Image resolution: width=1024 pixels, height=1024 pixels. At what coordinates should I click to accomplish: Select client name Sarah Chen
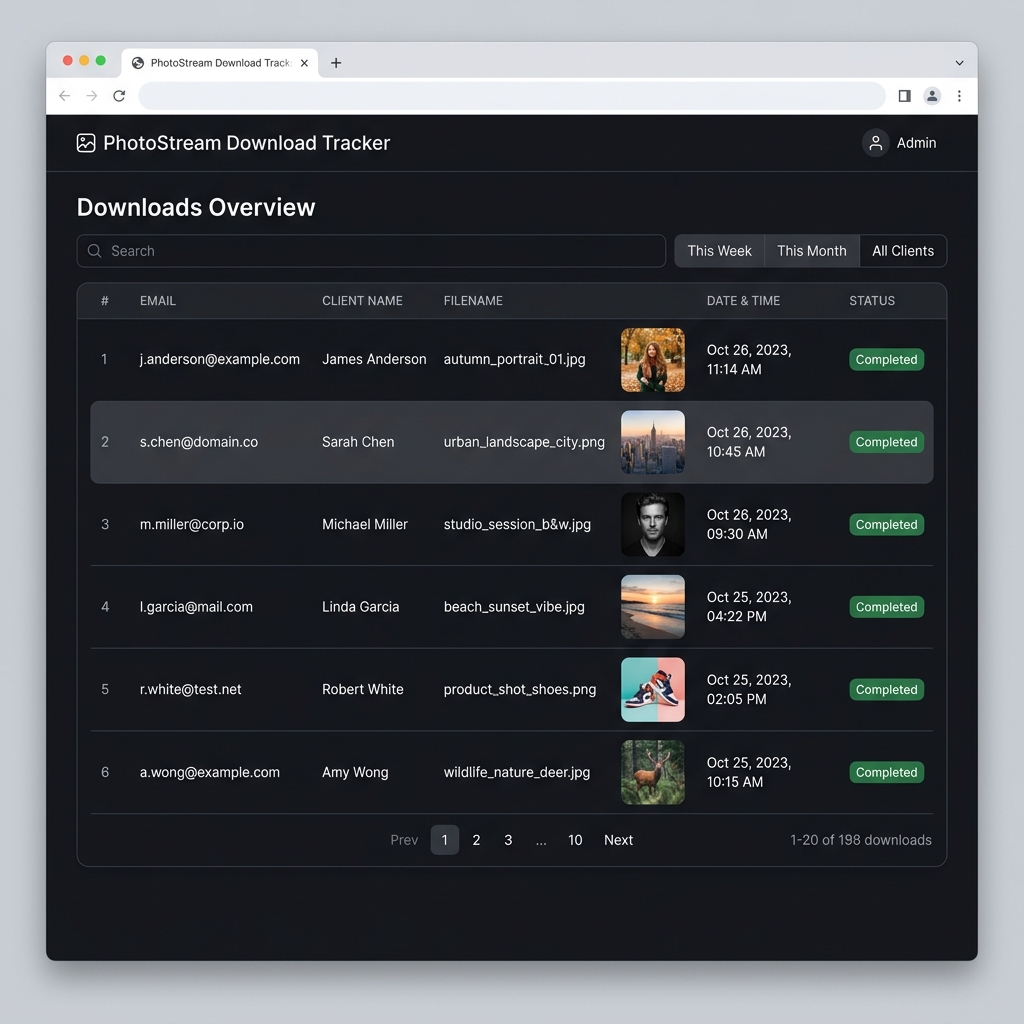click(358, 442)
